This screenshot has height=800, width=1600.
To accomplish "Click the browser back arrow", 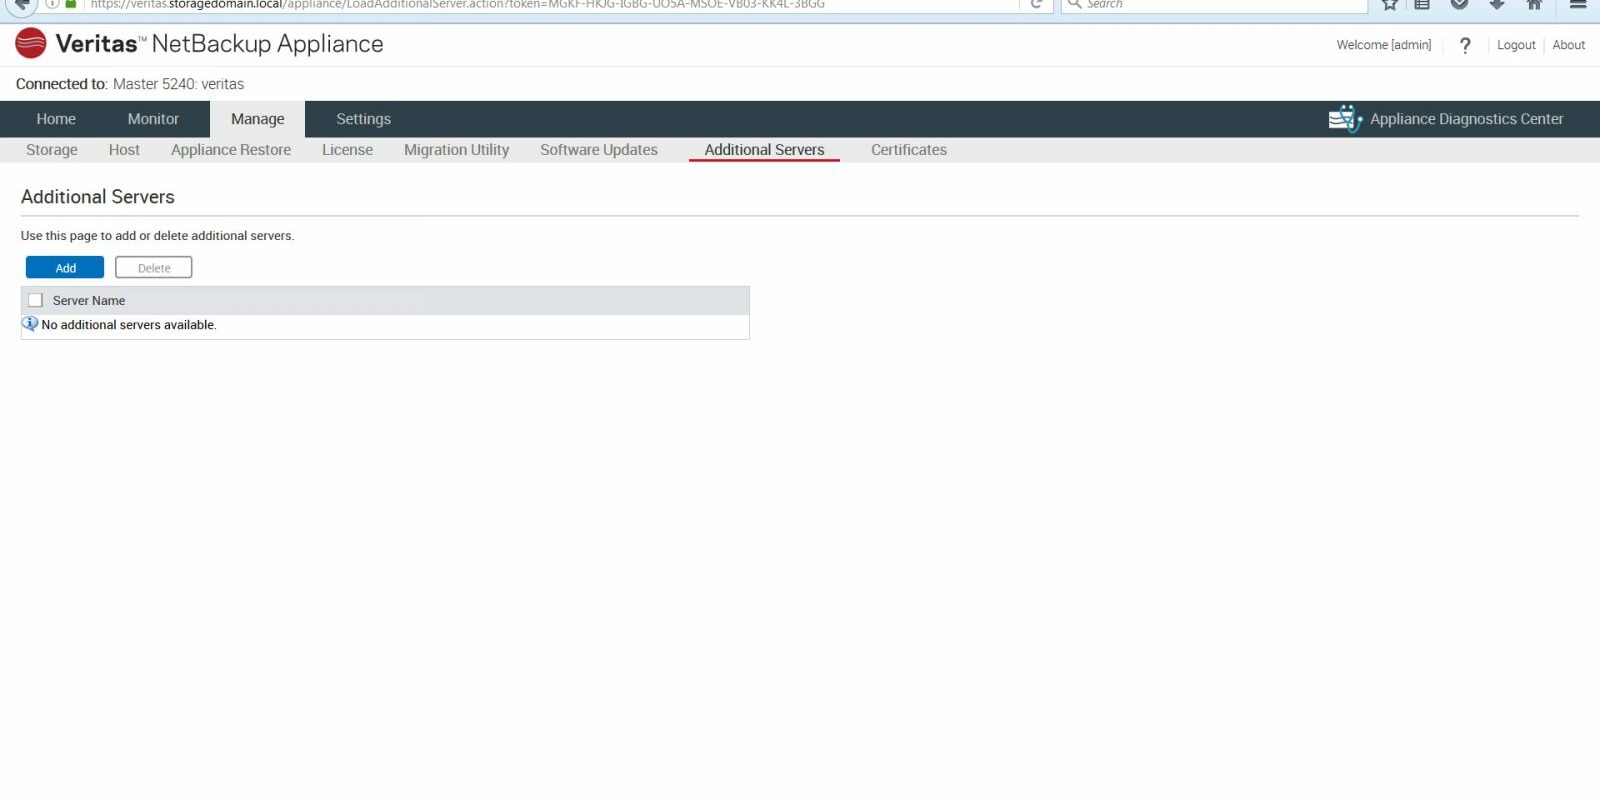I will [x=21, y=4].
